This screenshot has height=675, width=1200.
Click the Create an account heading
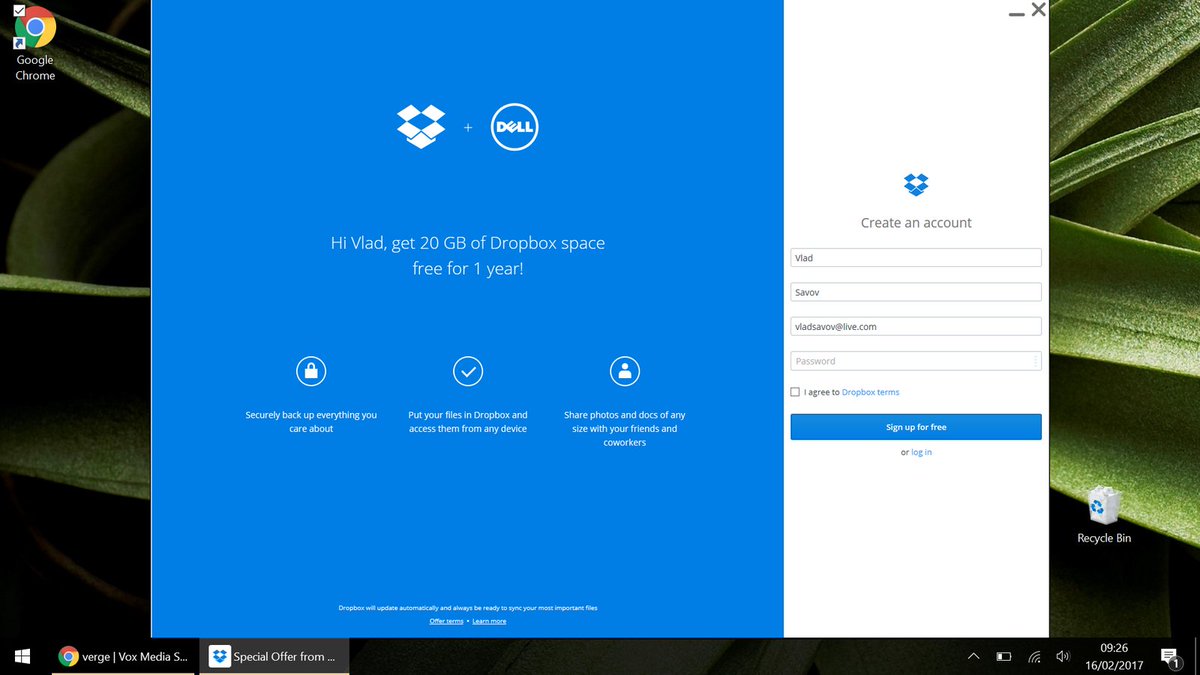pyautogui.click(x=916, y=223)
